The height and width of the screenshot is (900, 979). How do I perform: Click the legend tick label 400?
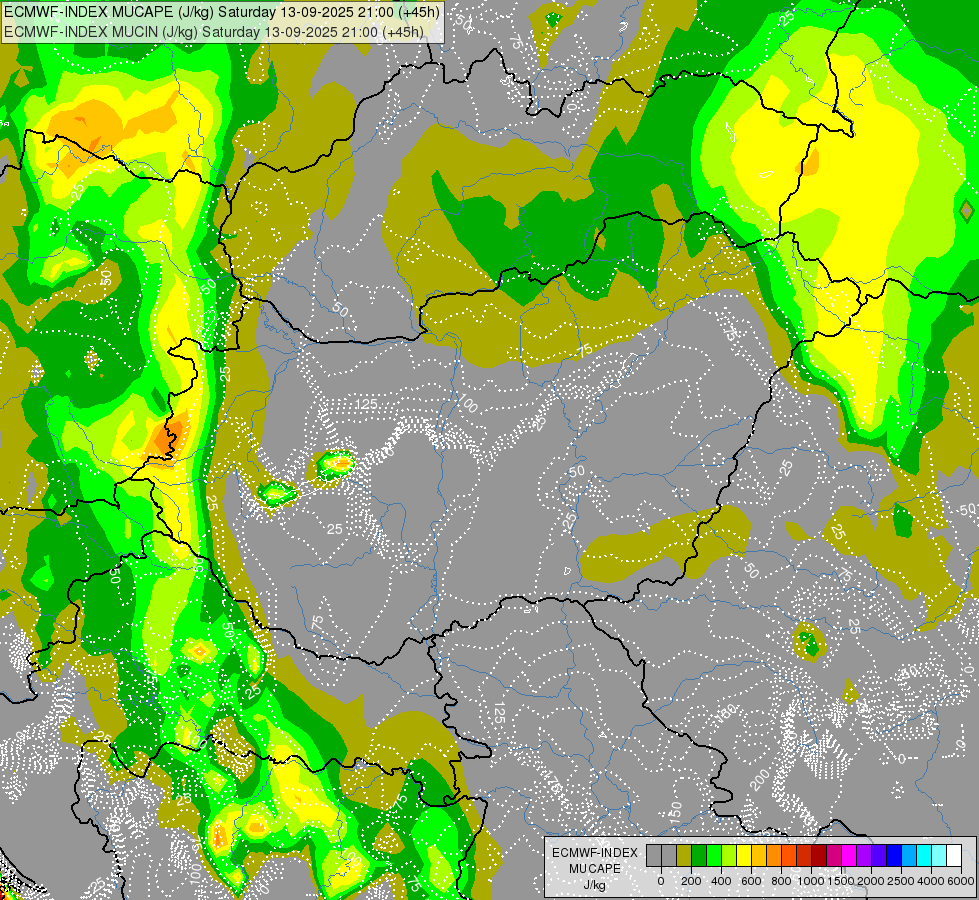coord(721,881)
